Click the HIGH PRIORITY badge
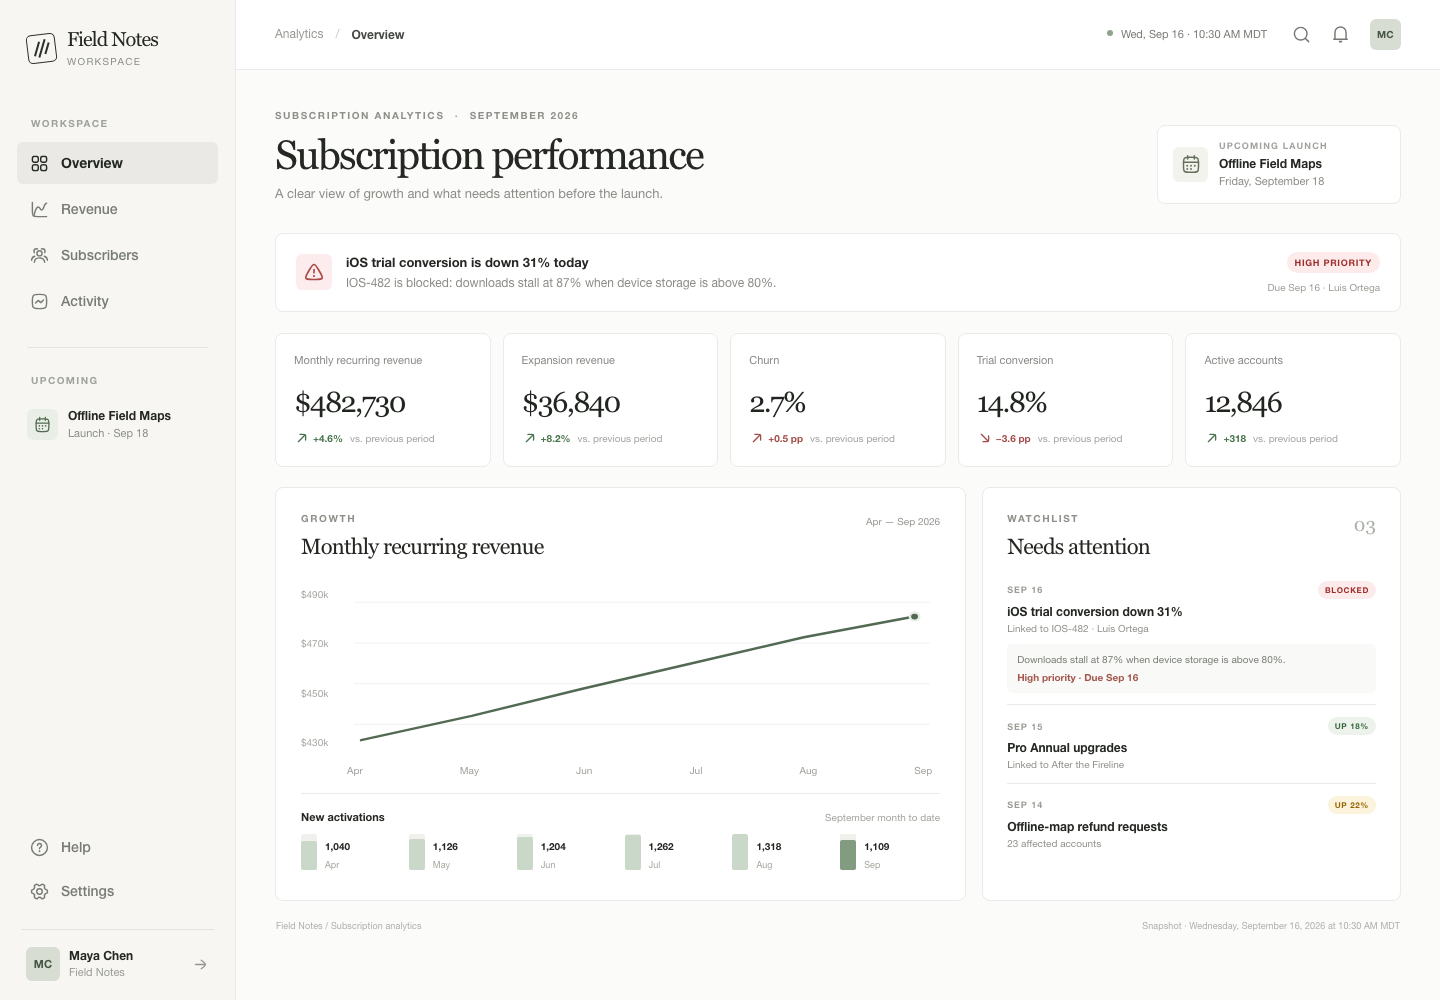The width and height of the screenshot is (1440, 1000). point(1333,263)
